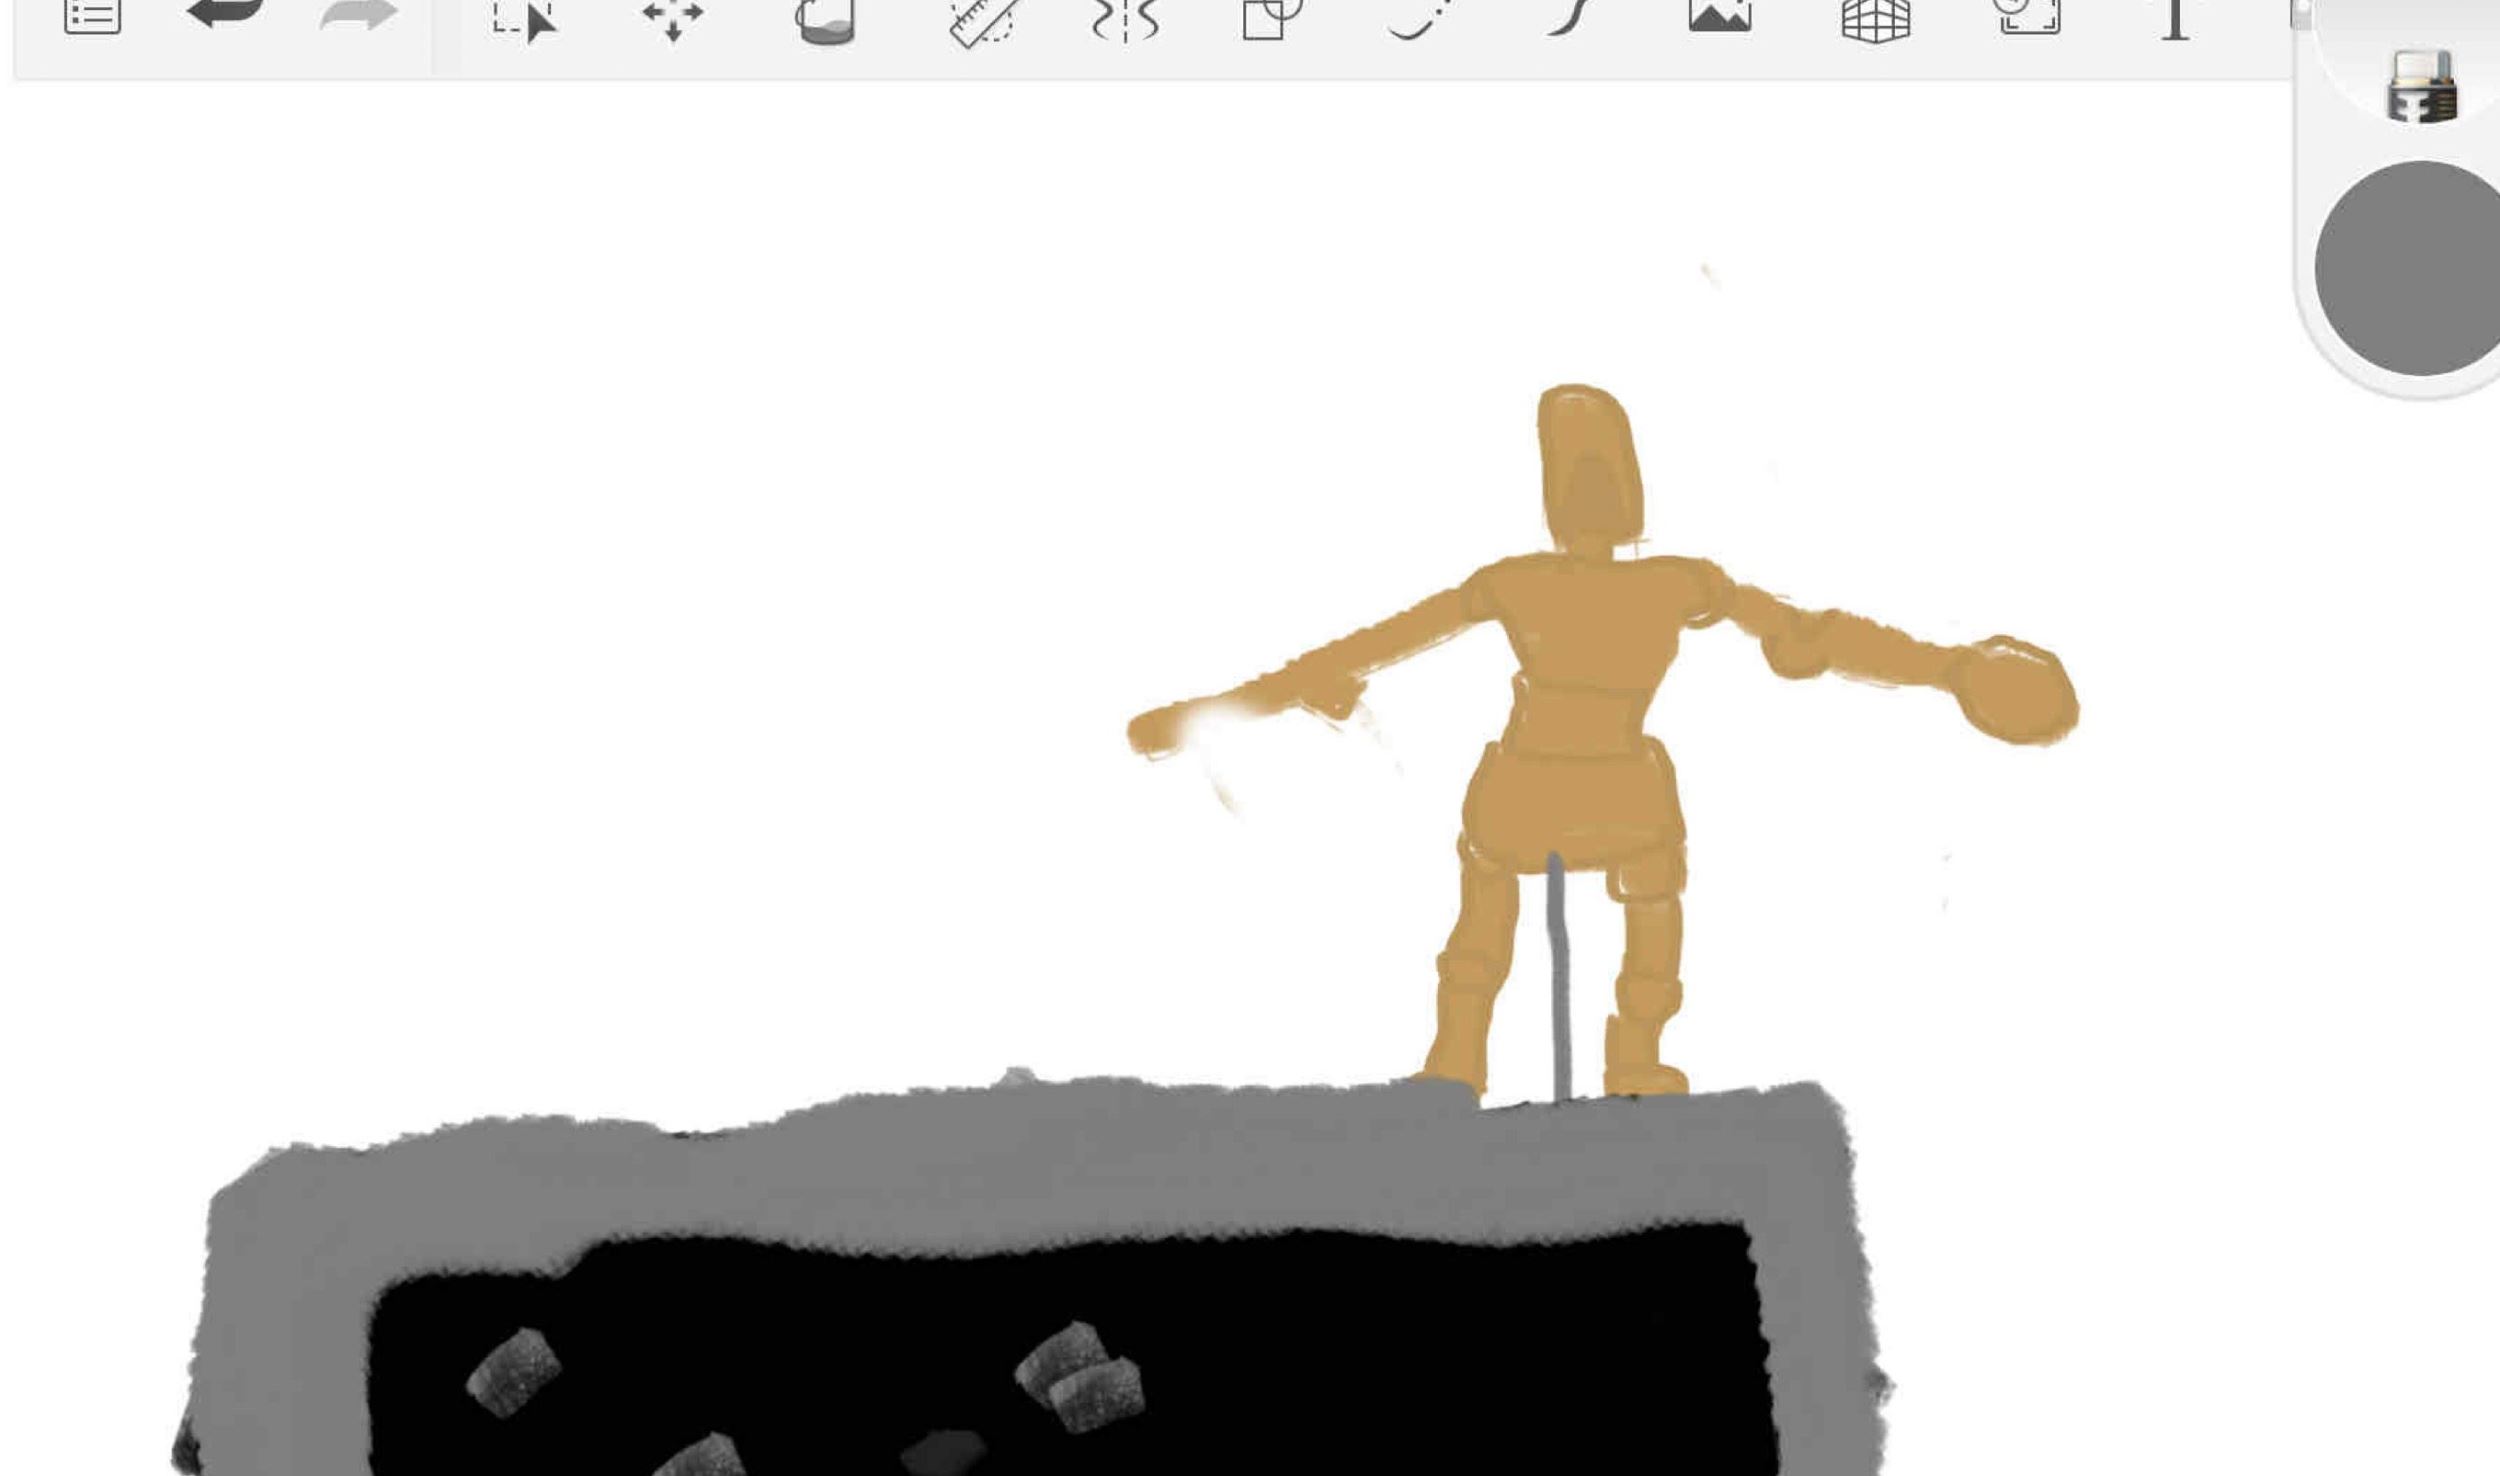Toggle the Symmetry tool
Screen dimensions: 2500x1476
pos(1126,20)
